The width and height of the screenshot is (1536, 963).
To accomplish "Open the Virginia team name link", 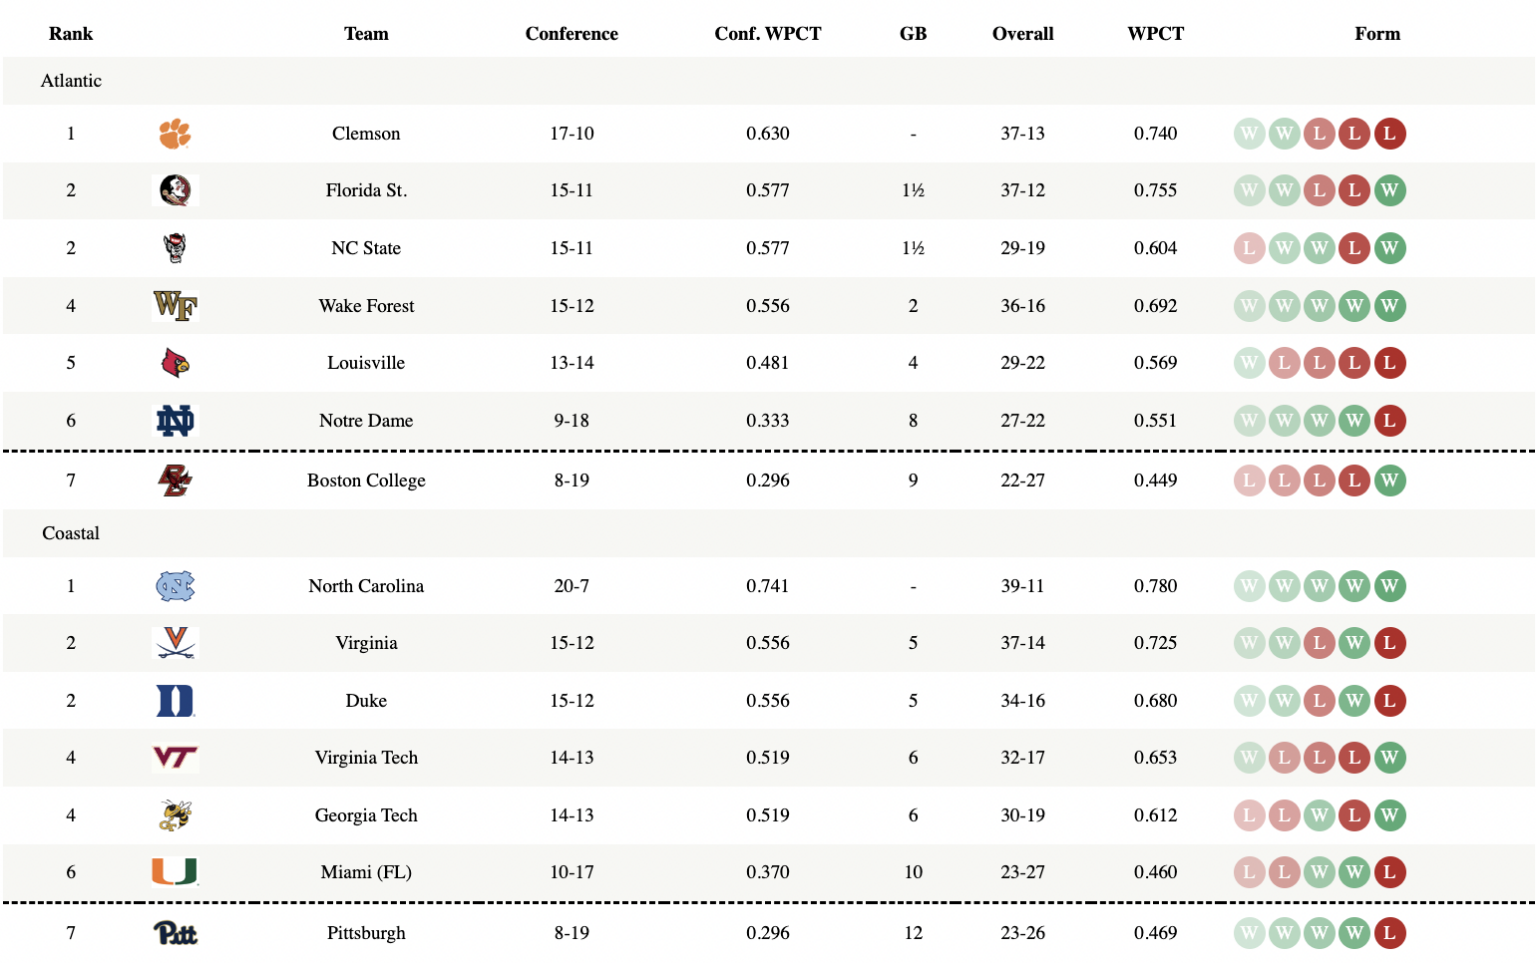I will tap(366, 643).
